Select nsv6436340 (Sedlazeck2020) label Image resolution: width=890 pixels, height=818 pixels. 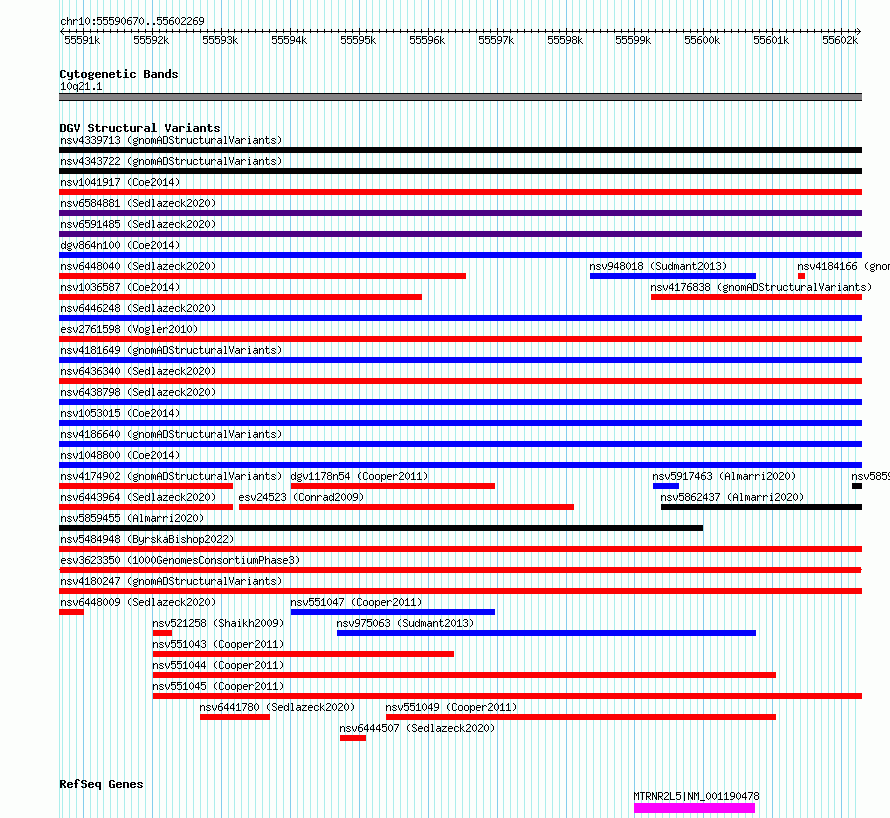138,371
